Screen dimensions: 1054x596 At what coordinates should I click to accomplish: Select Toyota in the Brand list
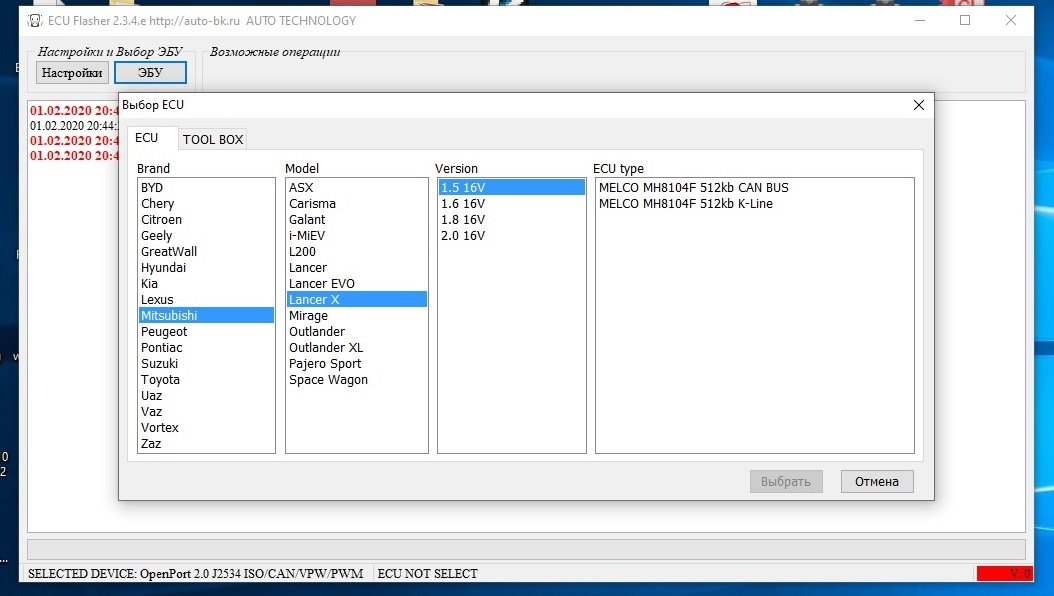pyautogui.click(x=161, y=380)
